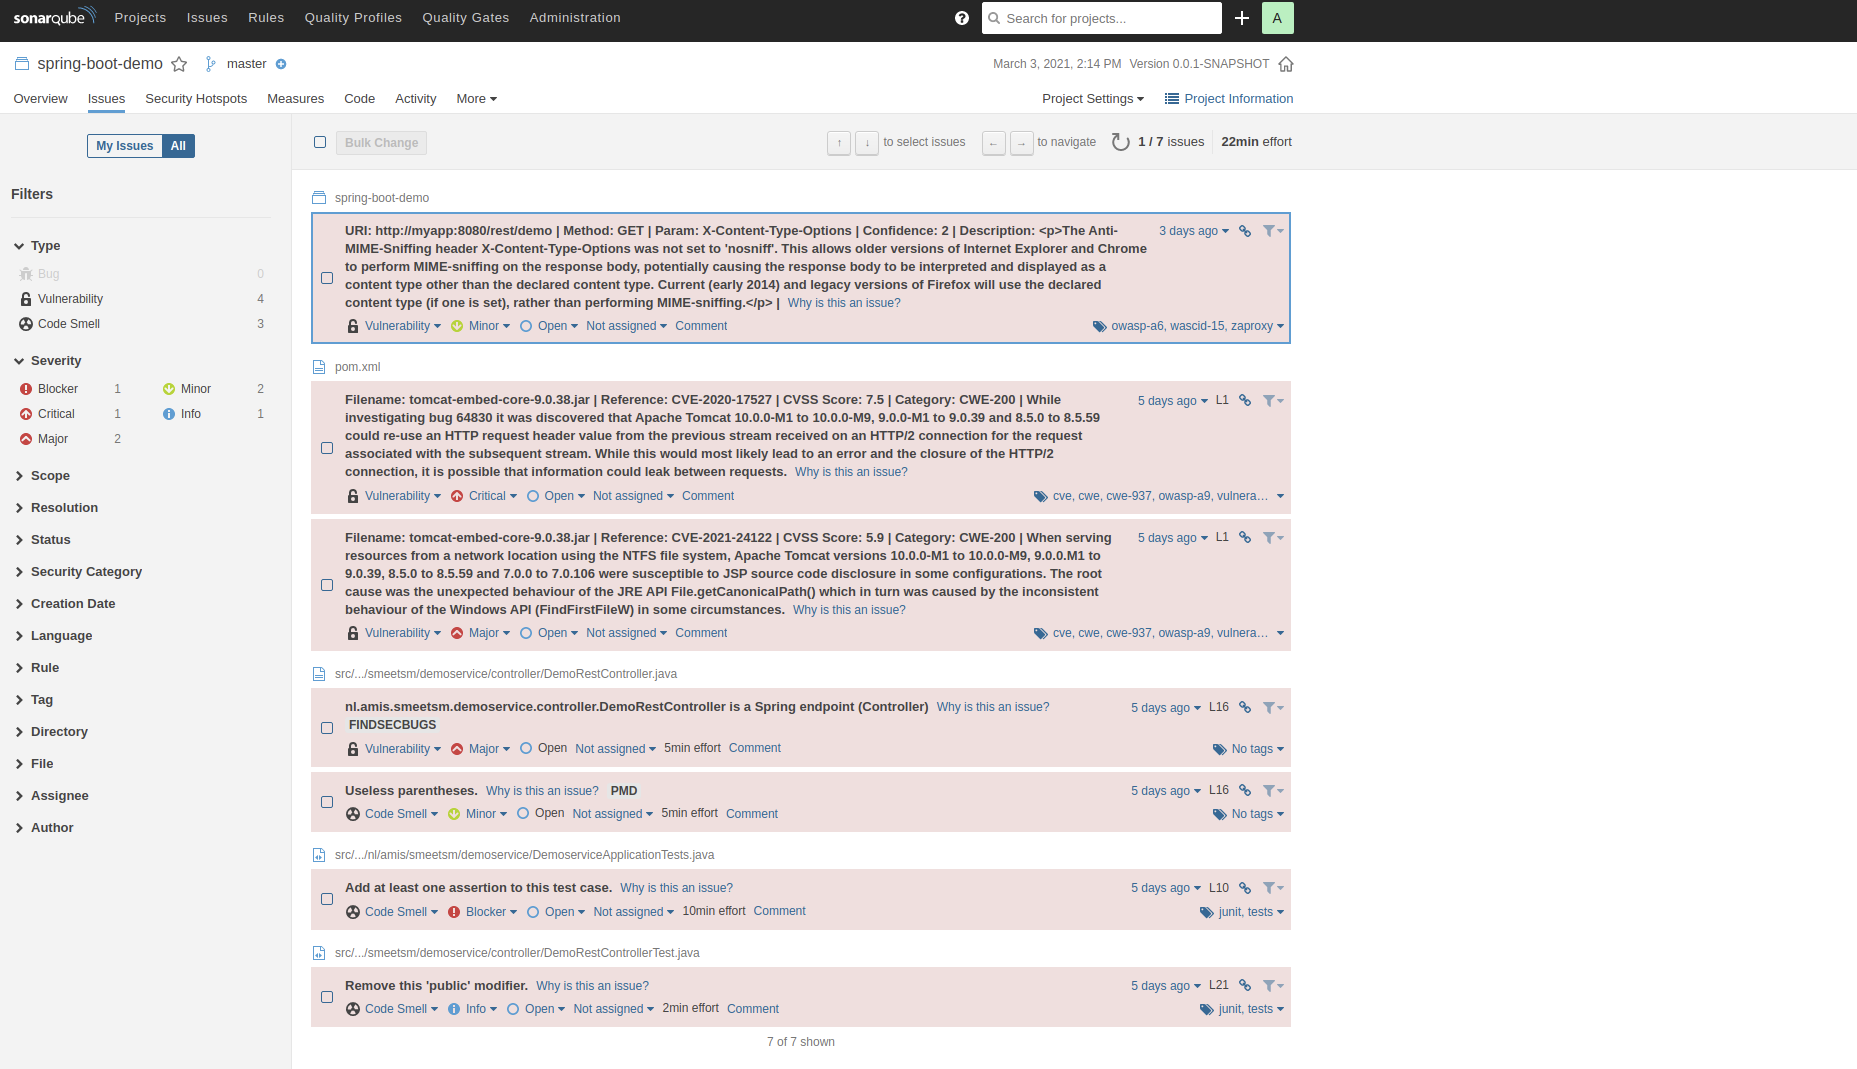Open the 'Why is this an issue?' link on the Tomcat issue
This screenshot has height=1069, width=1857.
click(x=851, y=471)
